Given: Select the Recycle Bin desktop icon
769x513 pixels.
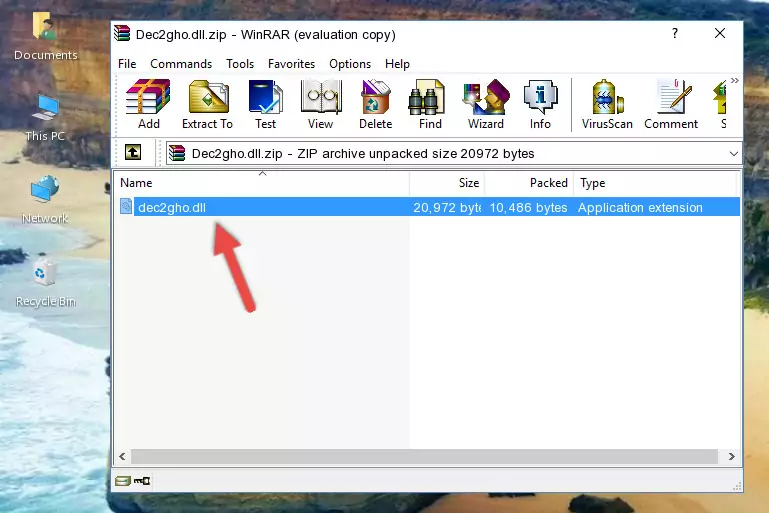Looking at the screenshot, I should pos(46,283).
